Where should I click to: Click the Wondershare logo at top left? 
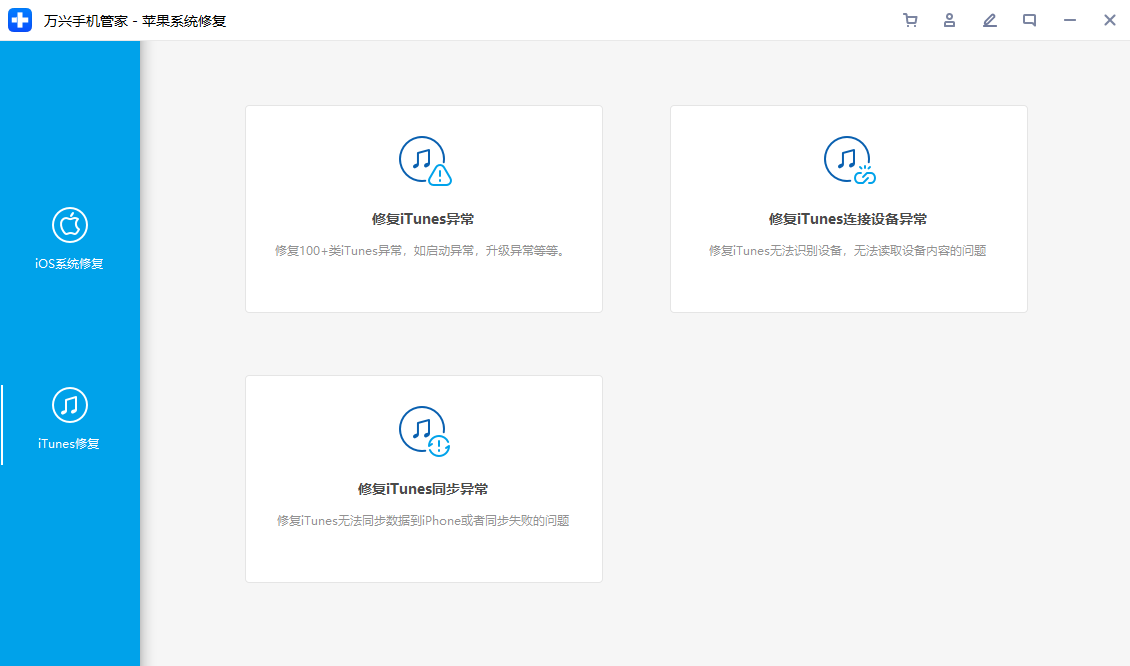coord(20,20)
